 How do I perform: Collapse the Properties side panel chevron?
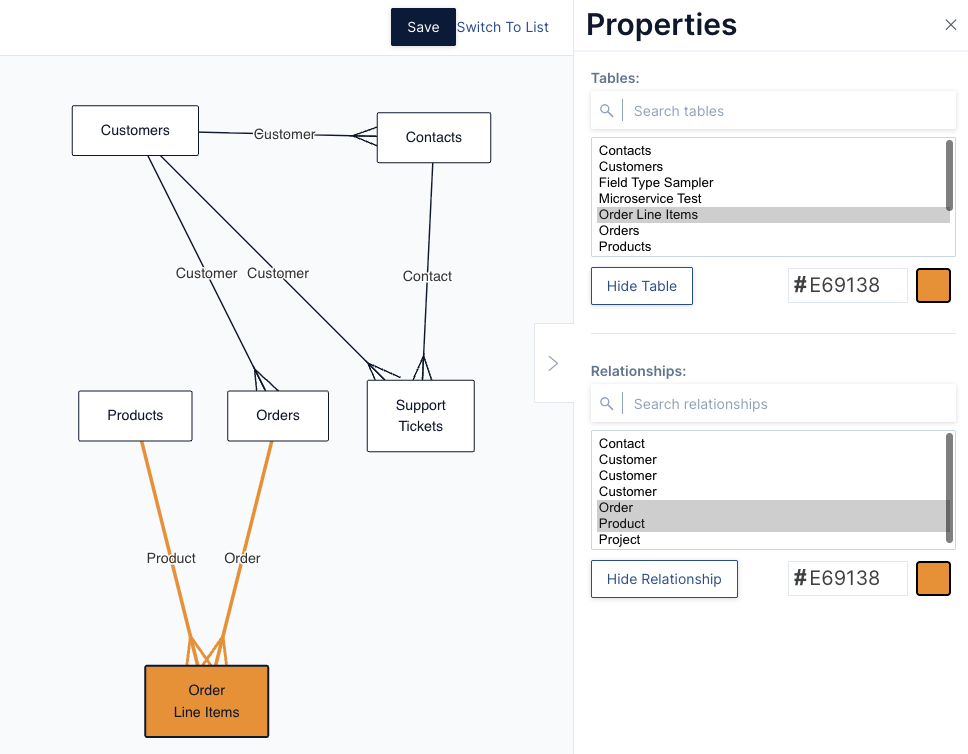pos(553,363)
